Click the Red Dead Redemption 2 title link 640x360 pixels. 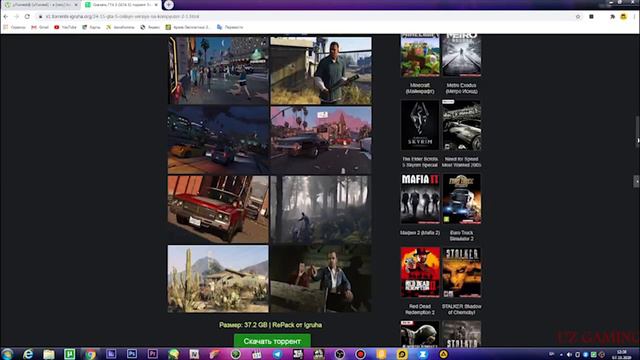pos(420,309)
